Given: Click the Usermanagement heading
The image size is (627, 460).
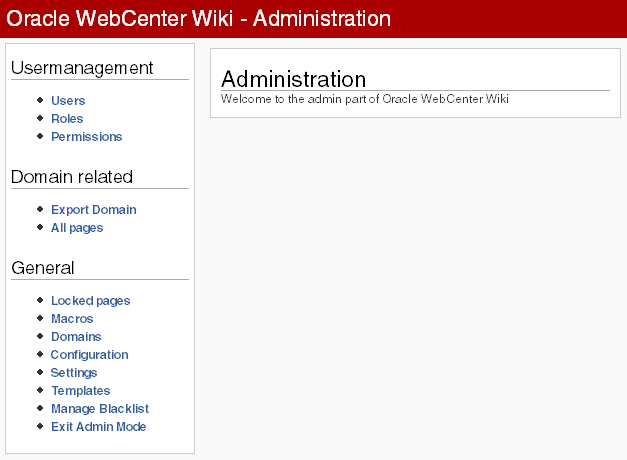Looking at the screenshot, I should coord(82,68).
